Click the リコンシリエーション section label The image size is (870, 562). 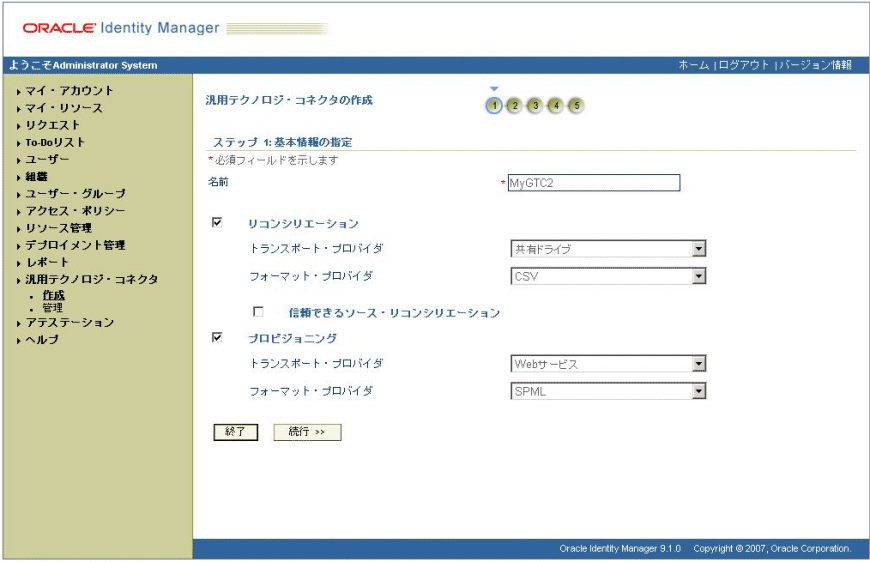tap(303, 224)
